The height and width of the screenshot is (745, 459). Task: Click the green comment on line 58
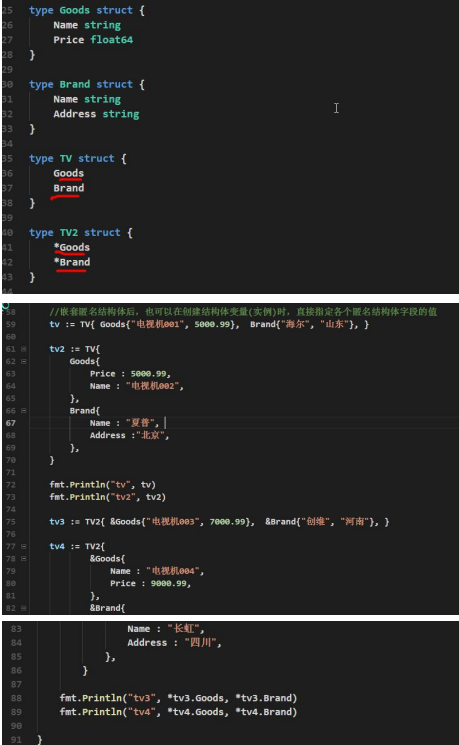(x=243, y=312)
